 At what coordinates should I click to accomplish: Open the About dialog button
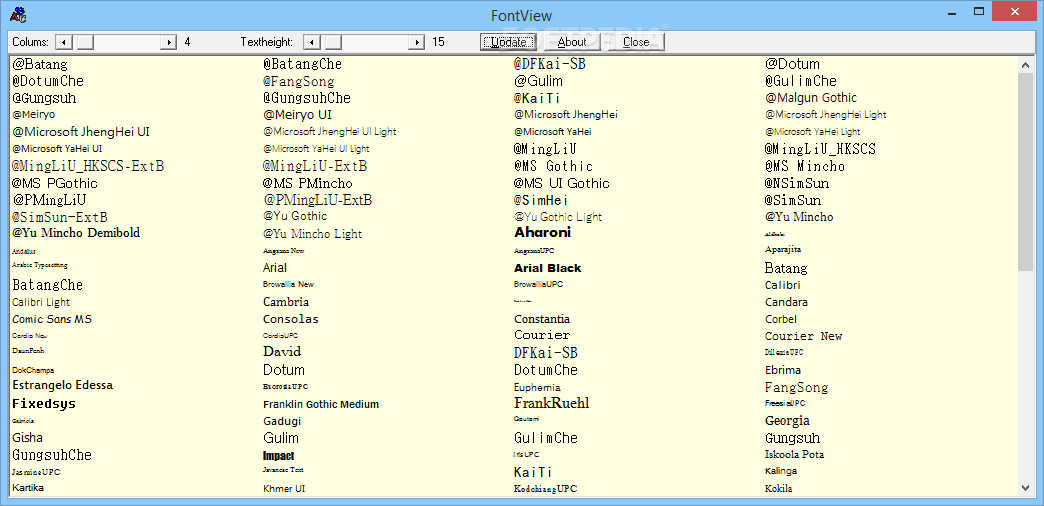pyautogui.click(x=572, y=42)
